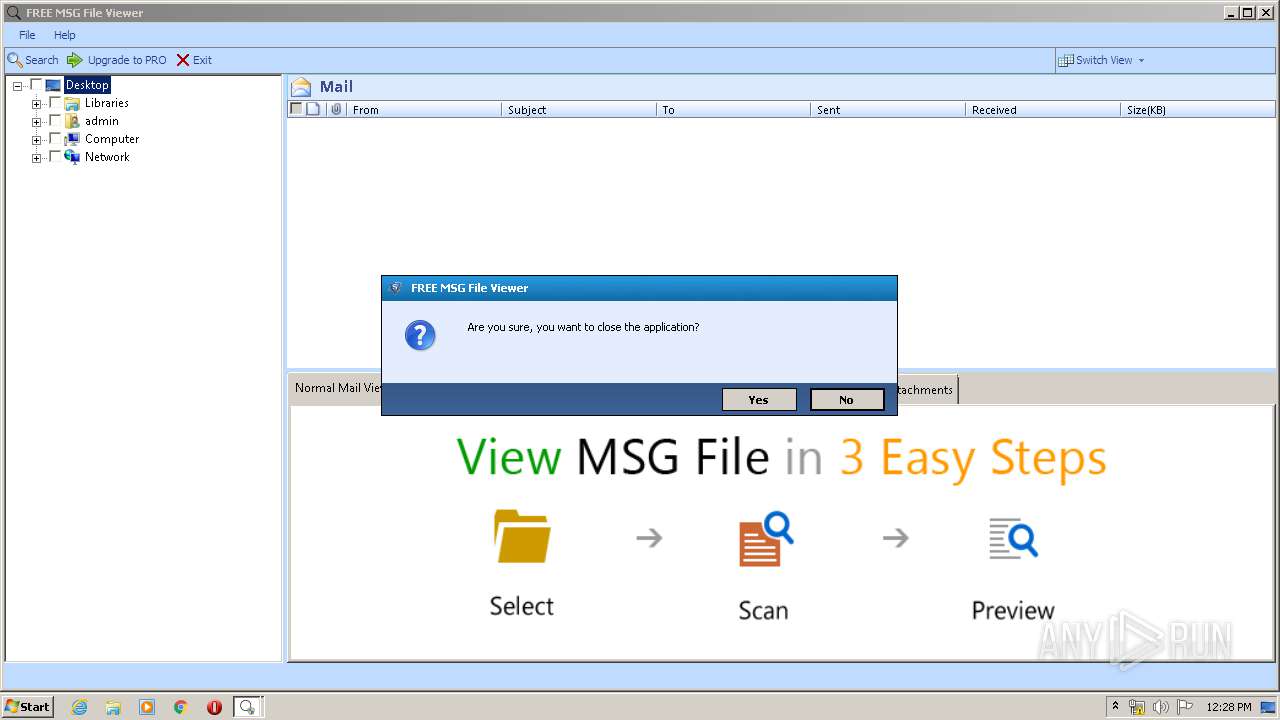Screen dimensions: 1280x720
Task: Open the File menu
Action: point(27,35)
